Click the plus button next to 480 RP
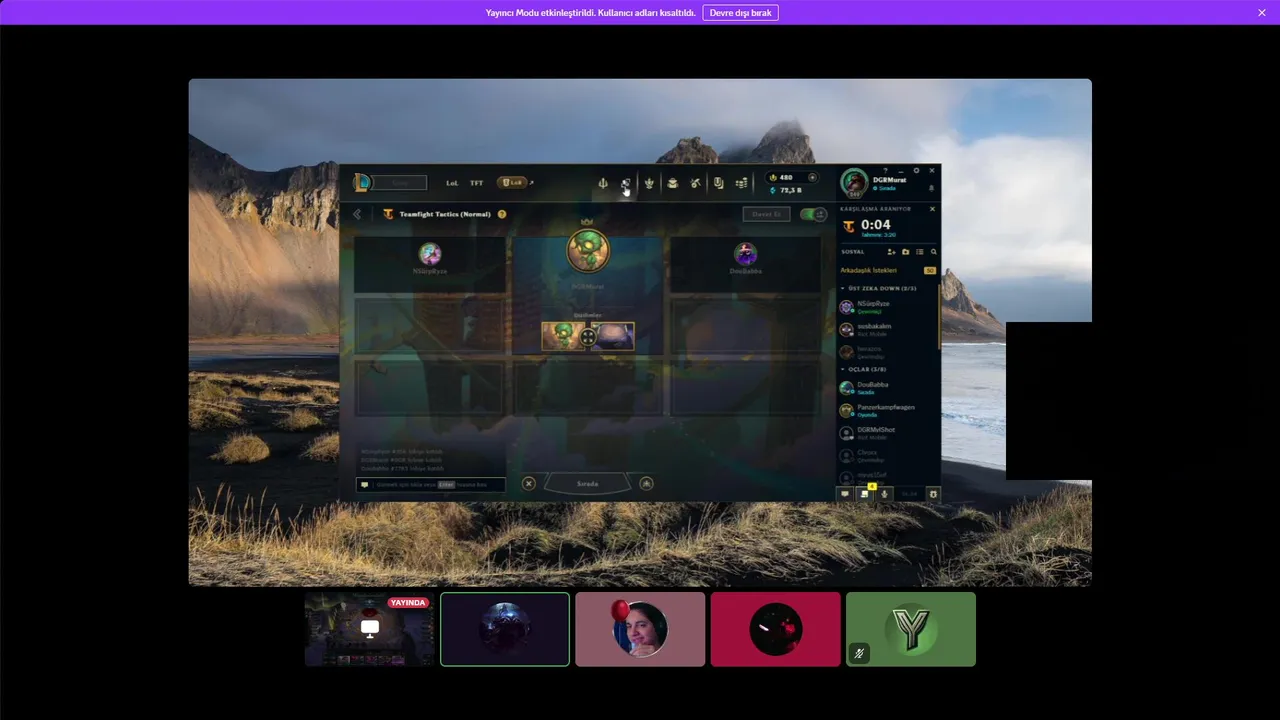Viewport: 1280px width, 720px height. pyautogui.click(x=812, y=178)
